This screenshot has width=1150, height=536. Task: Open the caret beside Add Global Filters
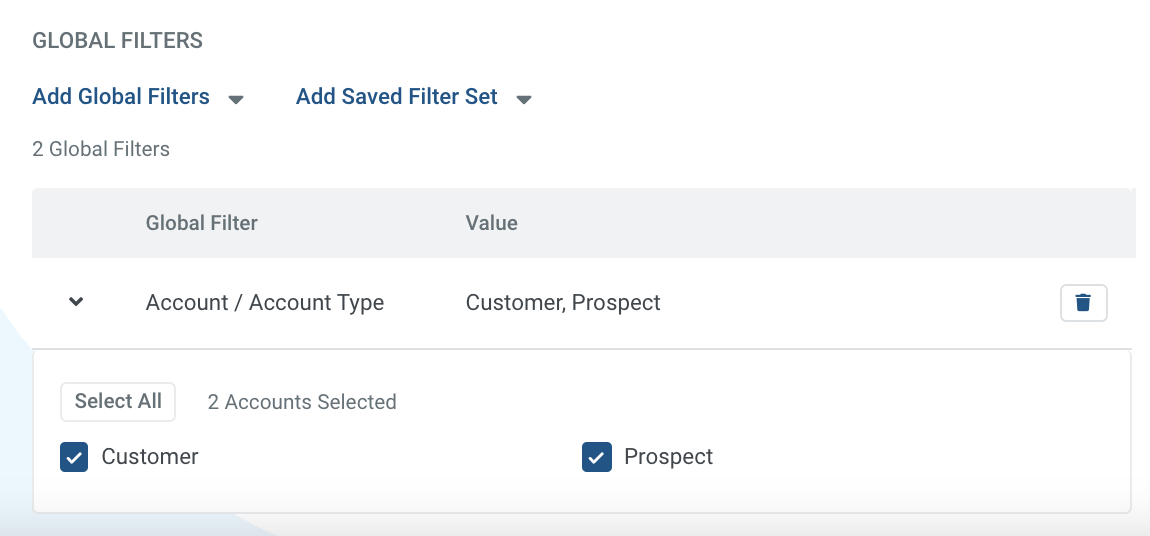[x=235, y=99]
